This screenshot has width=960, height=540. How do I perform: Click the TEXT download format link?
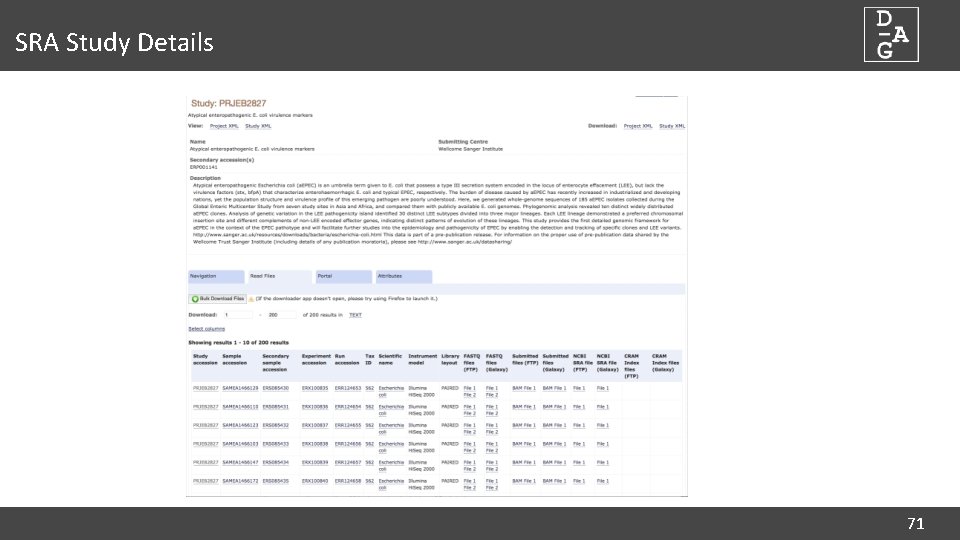point(355,315)
